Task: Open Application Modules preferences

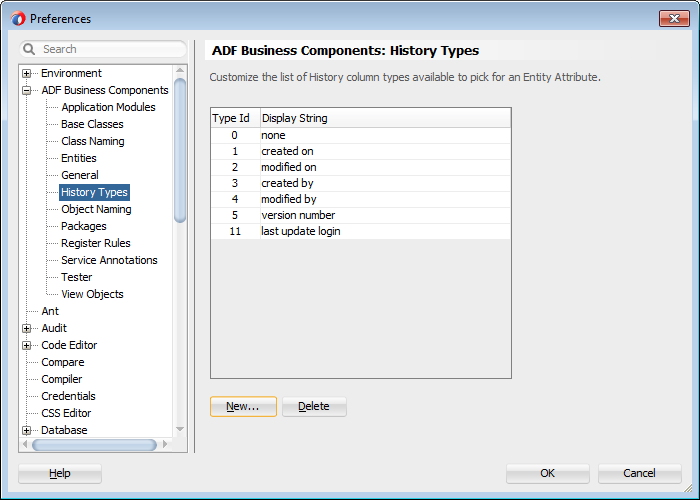Action: click(x=108, y=107)
